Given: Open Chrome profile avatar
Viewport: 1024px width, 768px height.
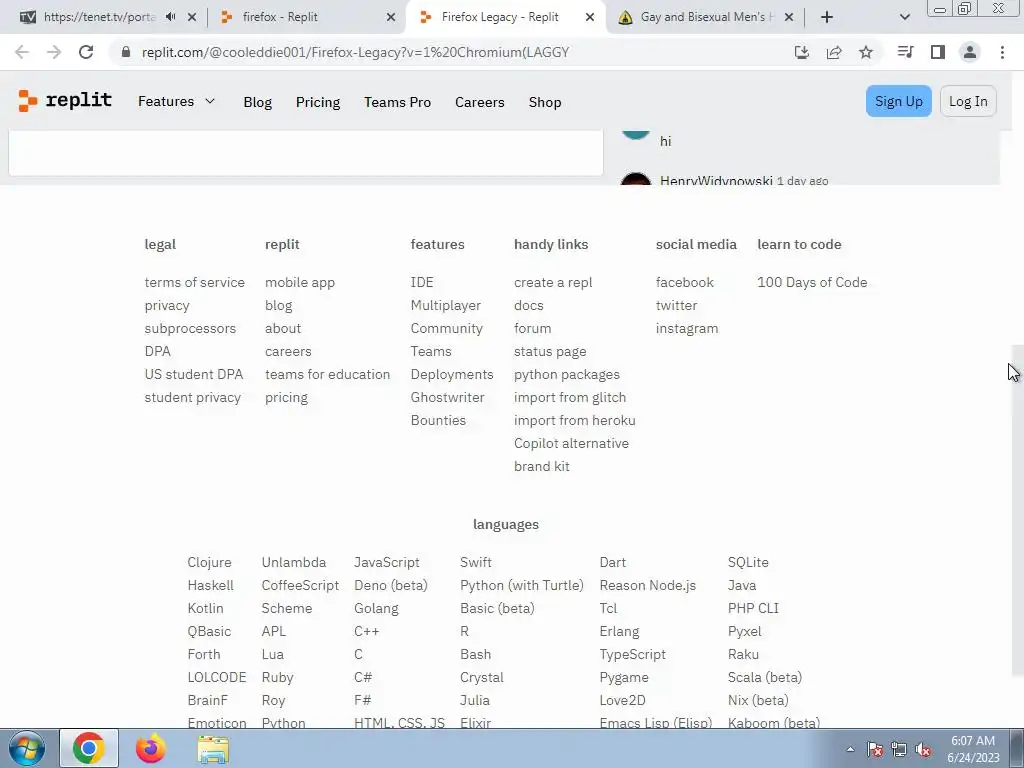Looking at the screenshot, I should click(970, 52).
